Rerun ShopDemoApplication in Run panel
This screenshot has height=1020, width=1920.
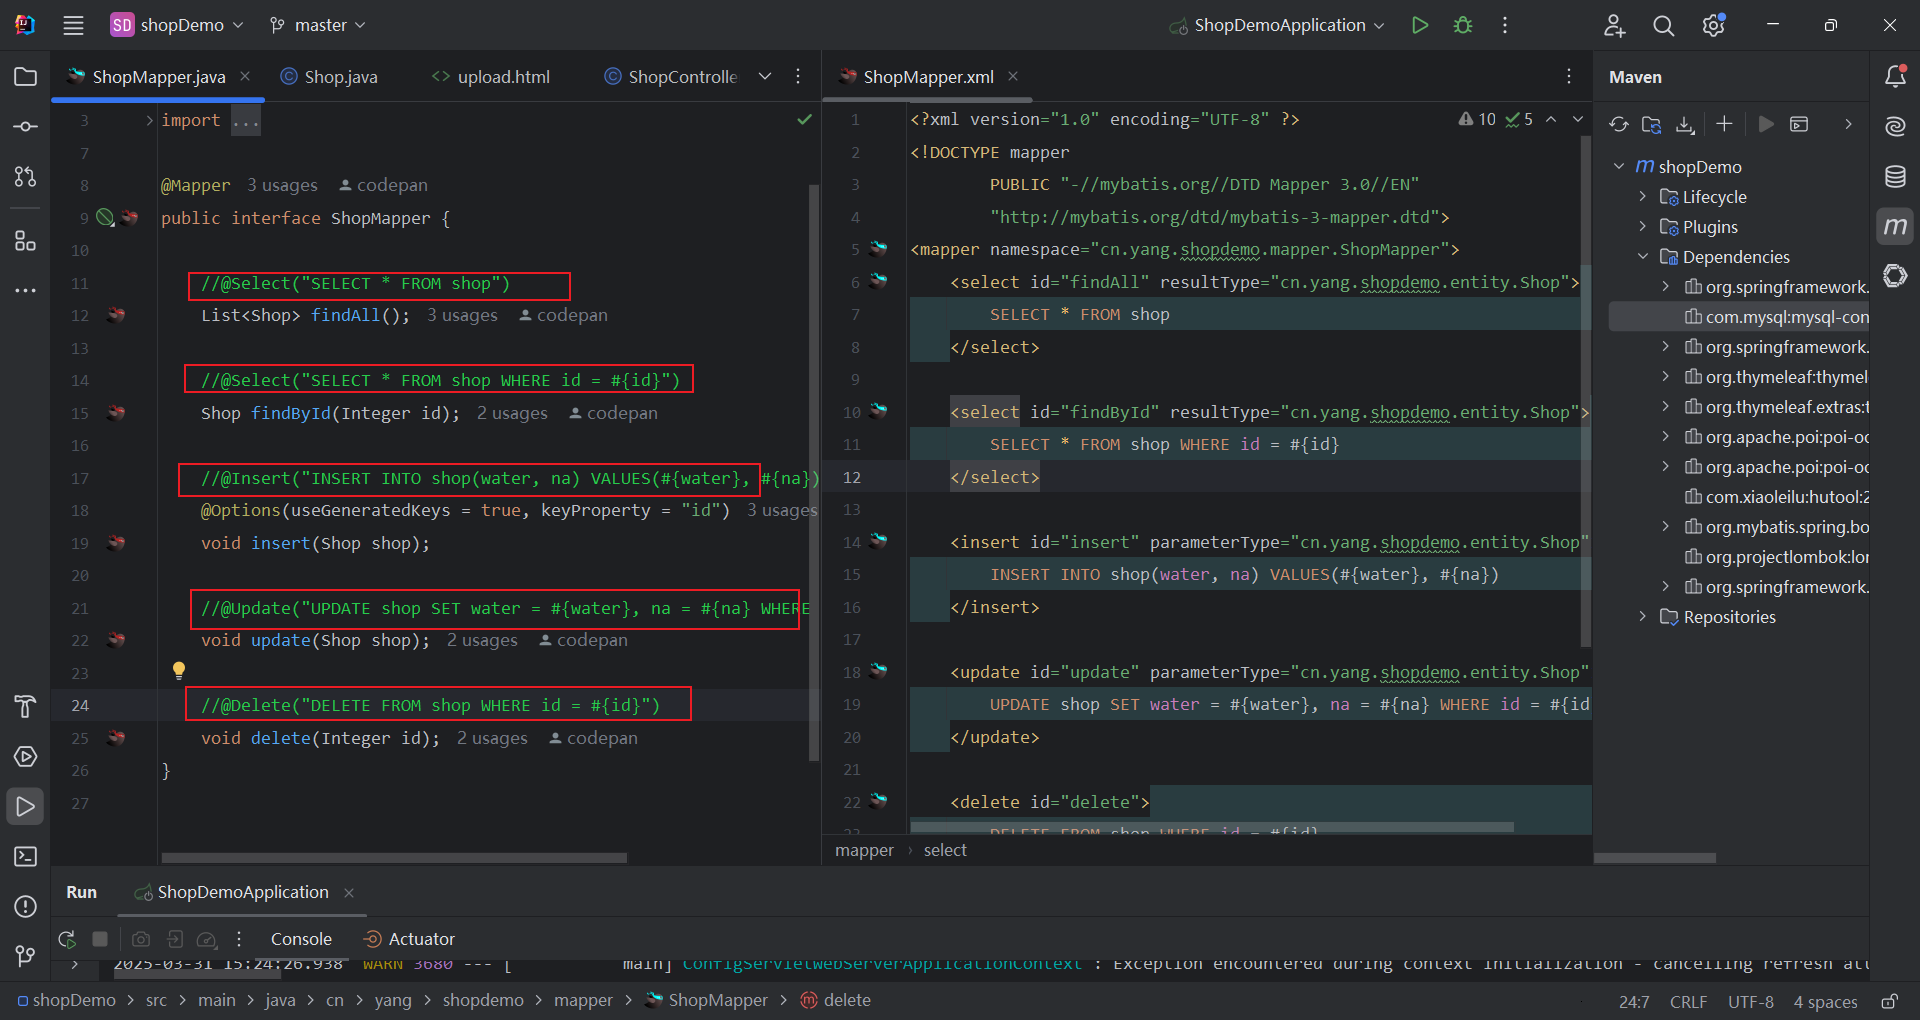[67, 939]
